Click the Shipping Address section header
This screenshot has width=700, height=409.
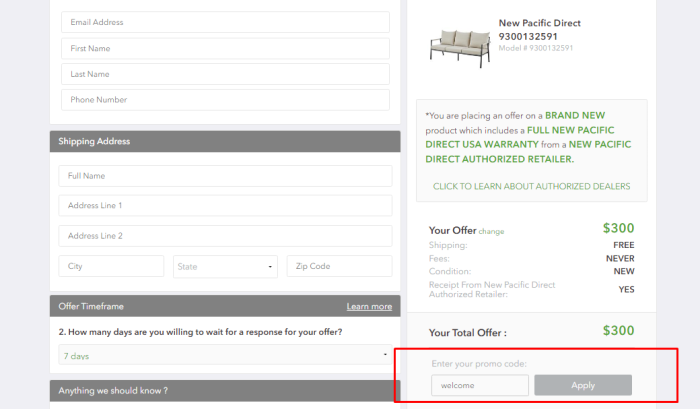(x=225, y=141)
